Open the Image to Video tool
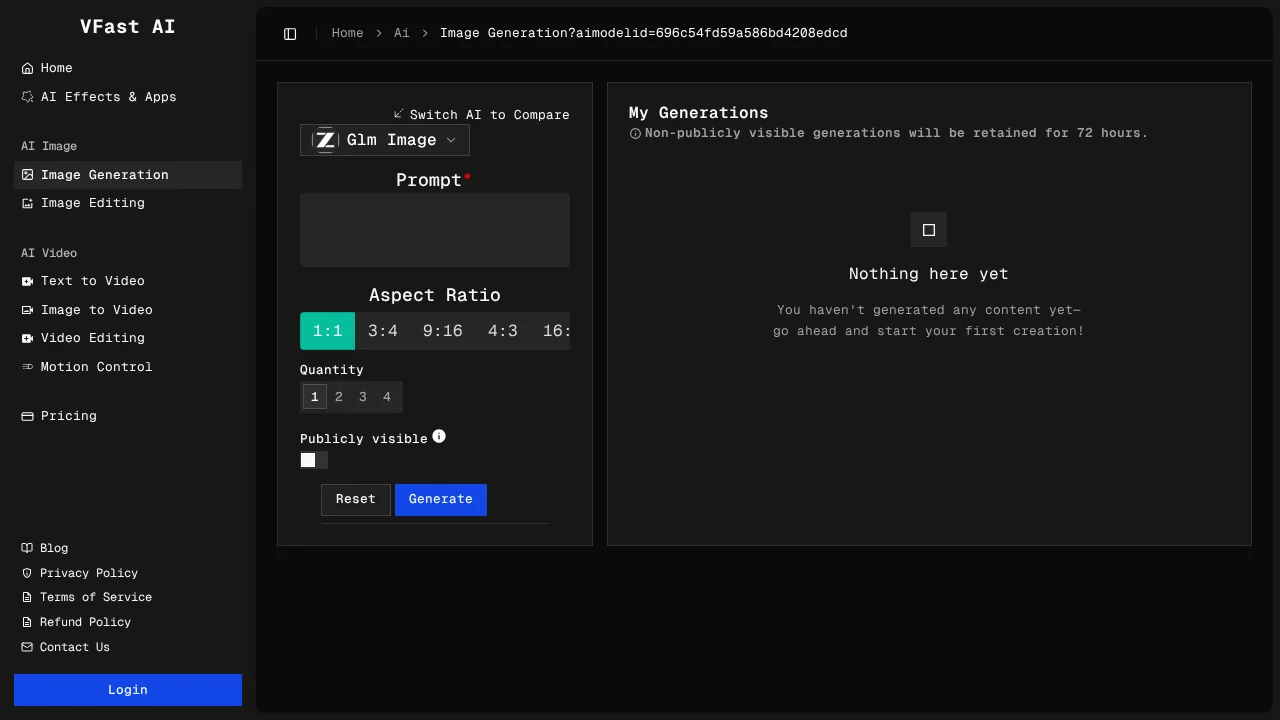Screen dimensions: 1280x720 (96, 310)
